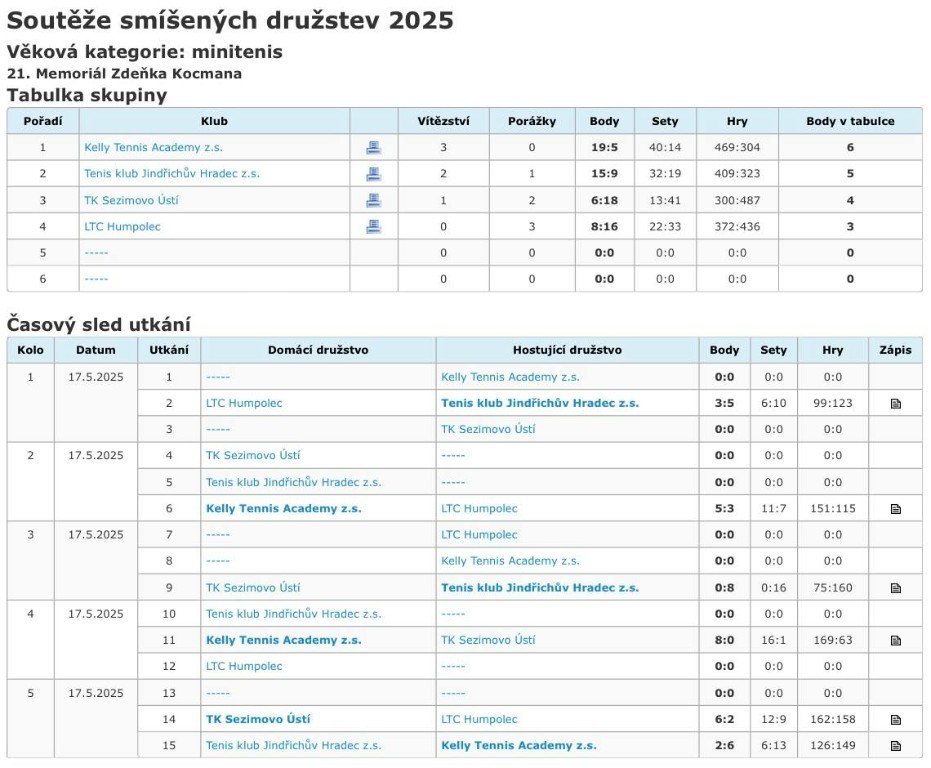Screen dimensions: 931x768
Task: Select score 2:6 for match 15
Action: click(x=724, y=745)
